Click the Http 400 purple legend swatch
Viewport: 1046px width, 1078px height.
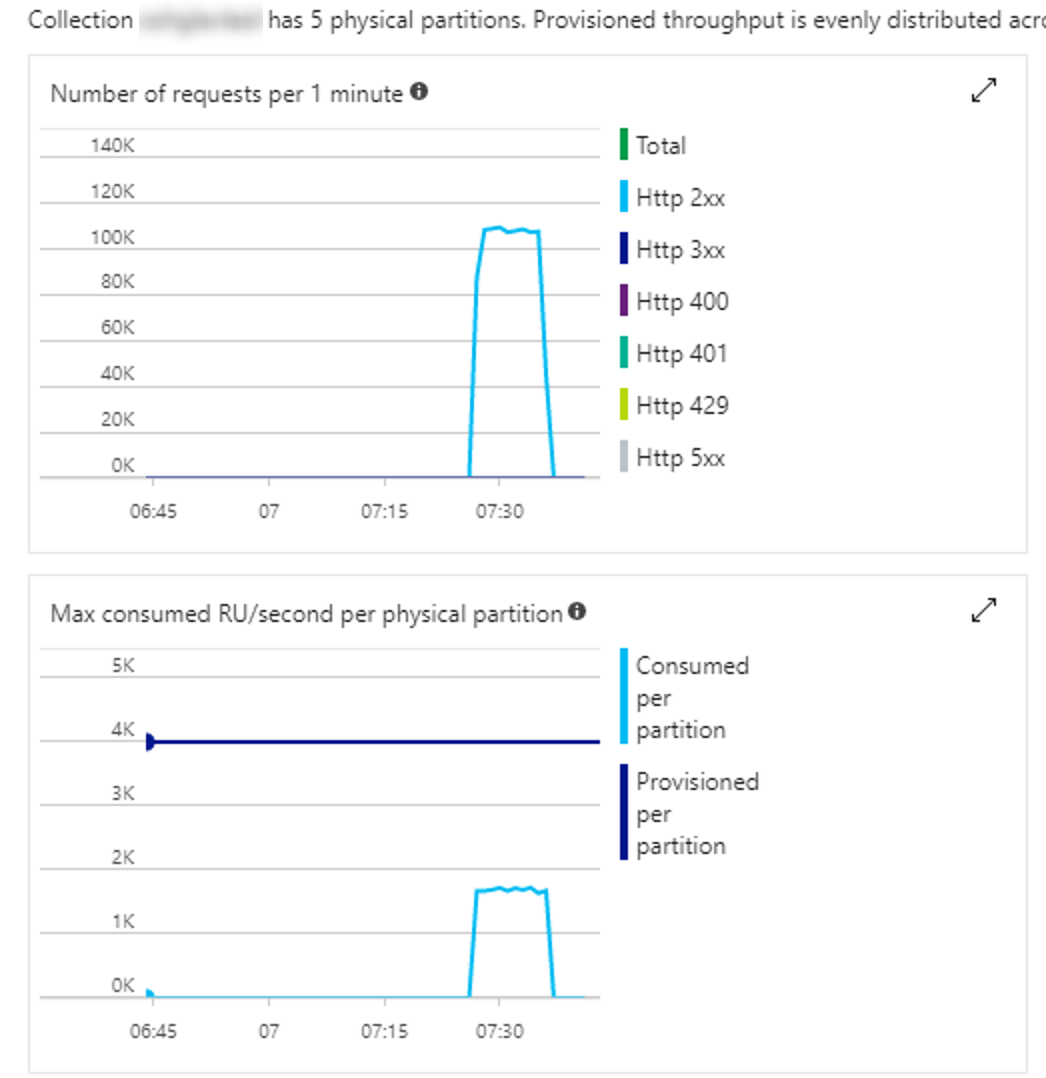624,301
